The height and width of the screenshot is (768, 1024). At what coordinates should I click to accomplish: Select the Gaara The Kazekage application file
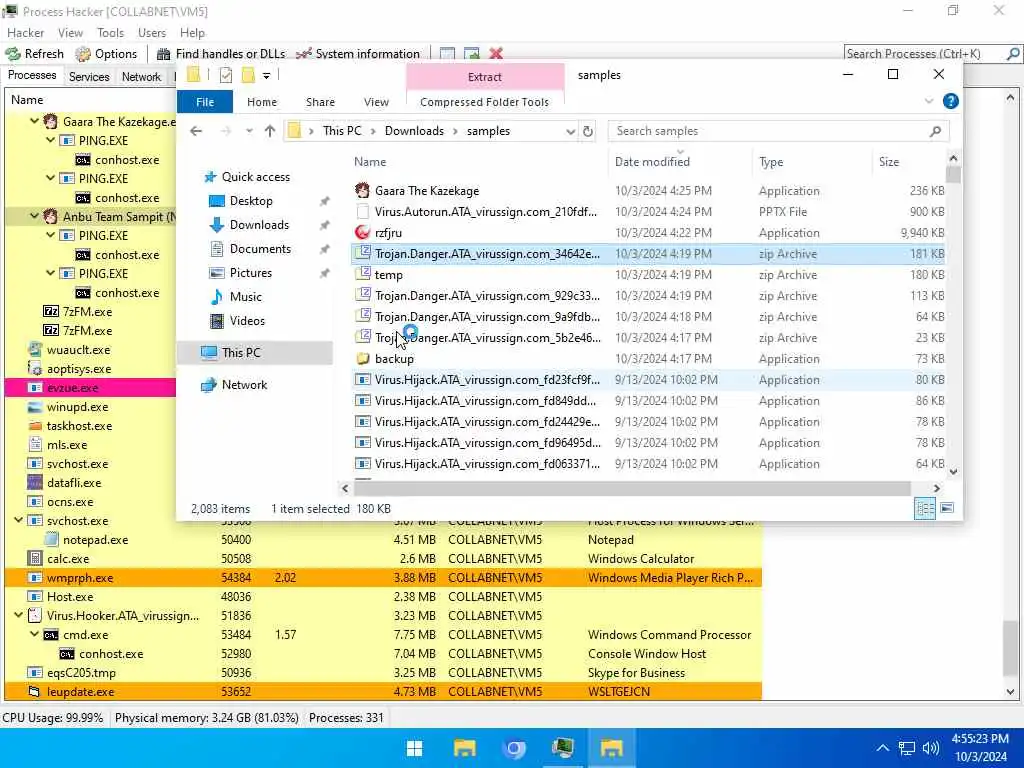click(648, 191)
